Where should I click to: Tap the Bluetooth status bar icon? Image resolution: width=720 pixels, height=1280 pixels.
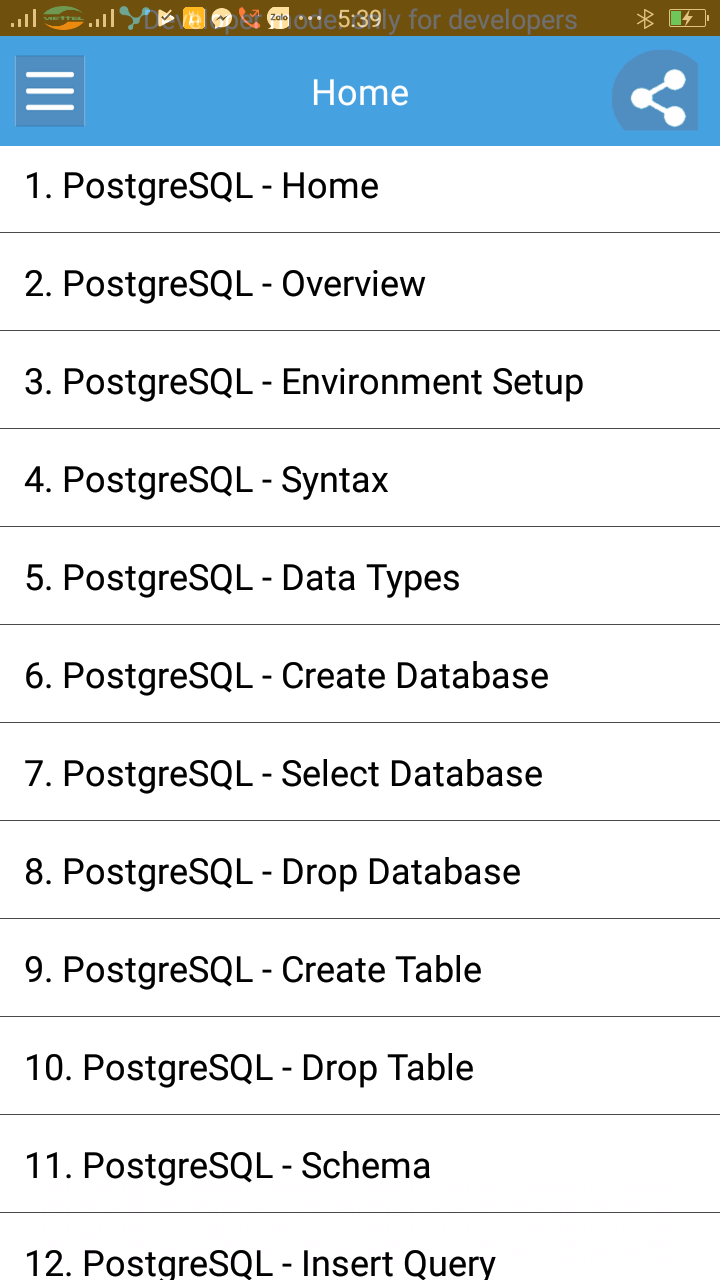point(645,18)
